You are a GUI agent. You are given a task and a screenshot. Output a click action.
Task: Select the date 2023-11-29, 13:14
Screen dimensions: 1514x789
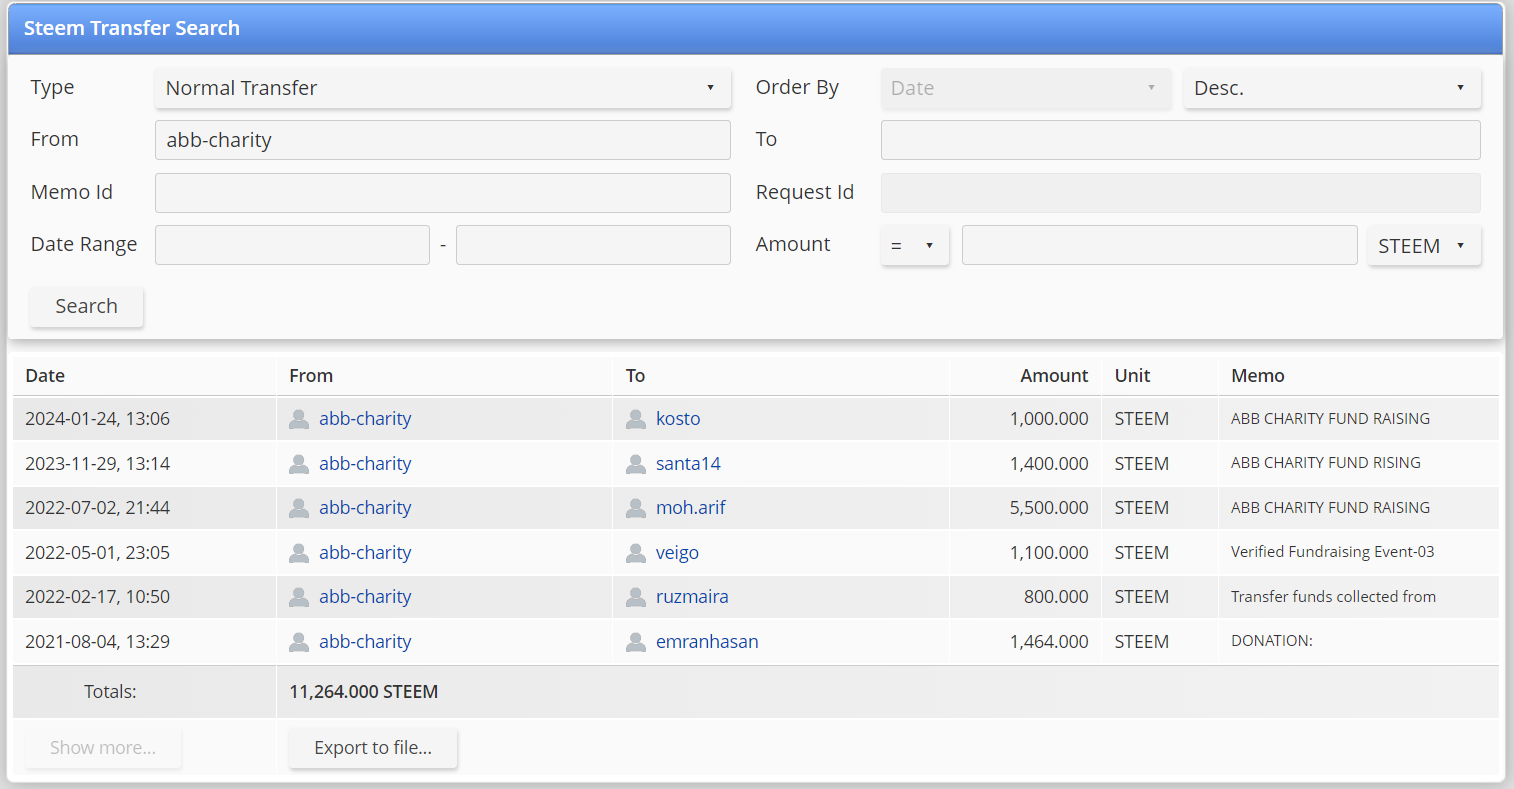coord(98,464)
